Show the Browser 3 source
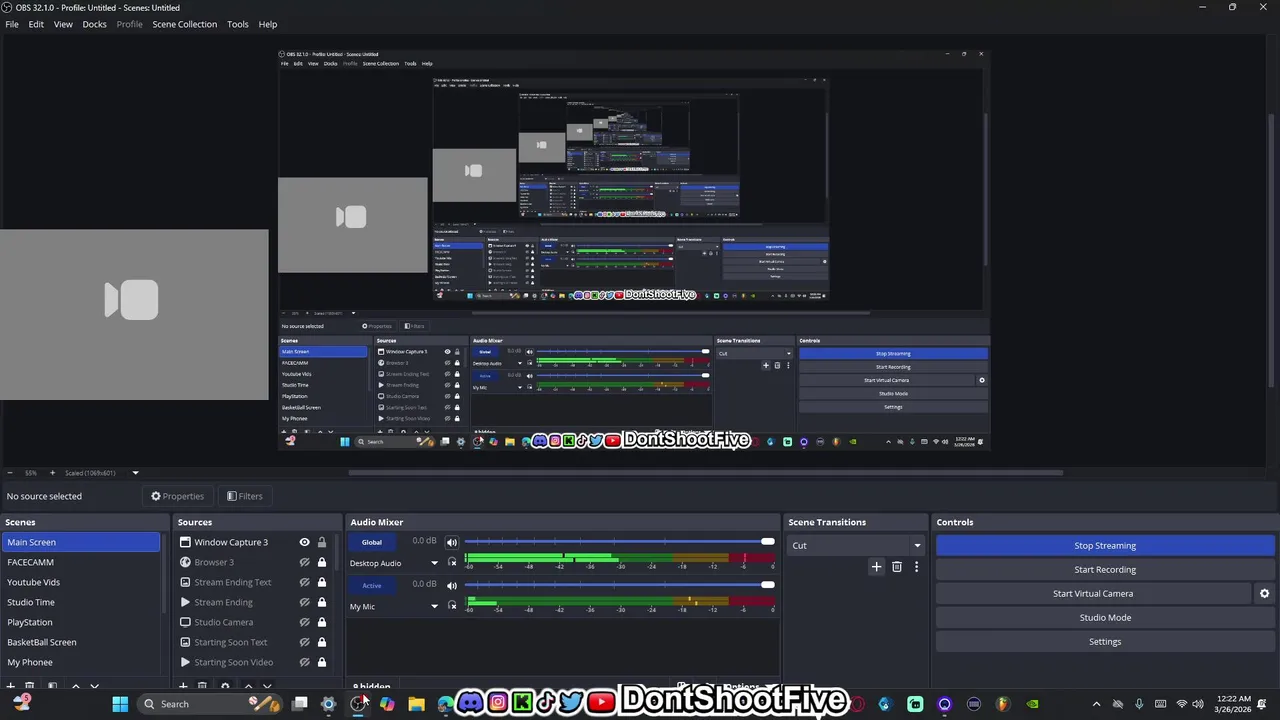This screenshot has width=1280, height=720. coord(304,562)
